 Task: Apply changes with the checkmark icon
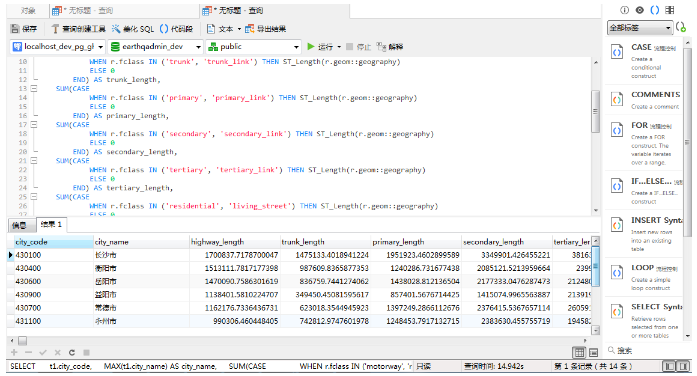[x=43, y=352]
